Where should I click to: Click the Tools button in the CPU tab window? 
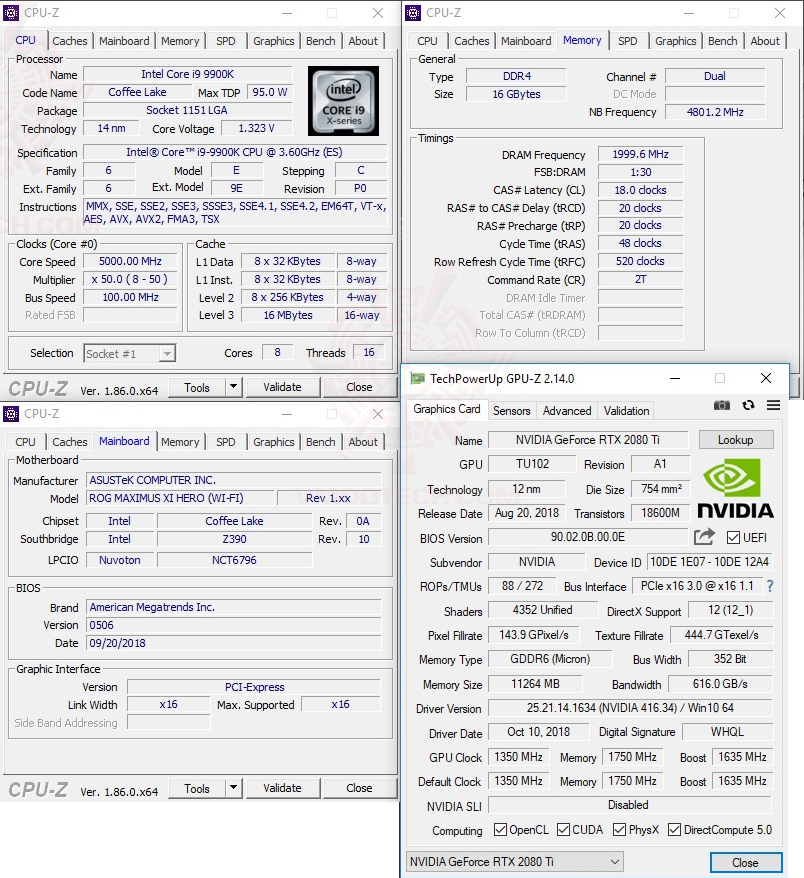(197, 387)
